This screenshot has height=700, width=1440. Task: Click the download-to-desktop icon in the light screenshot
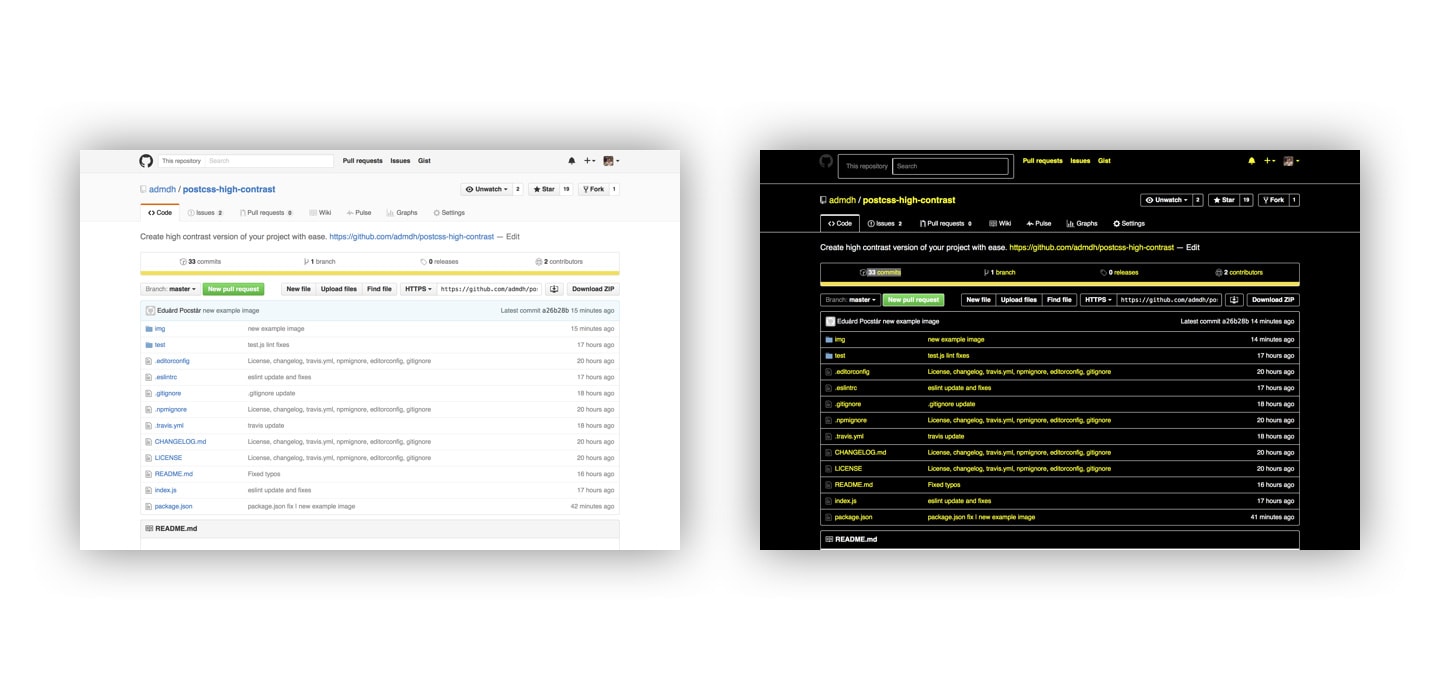coord(554,289)
